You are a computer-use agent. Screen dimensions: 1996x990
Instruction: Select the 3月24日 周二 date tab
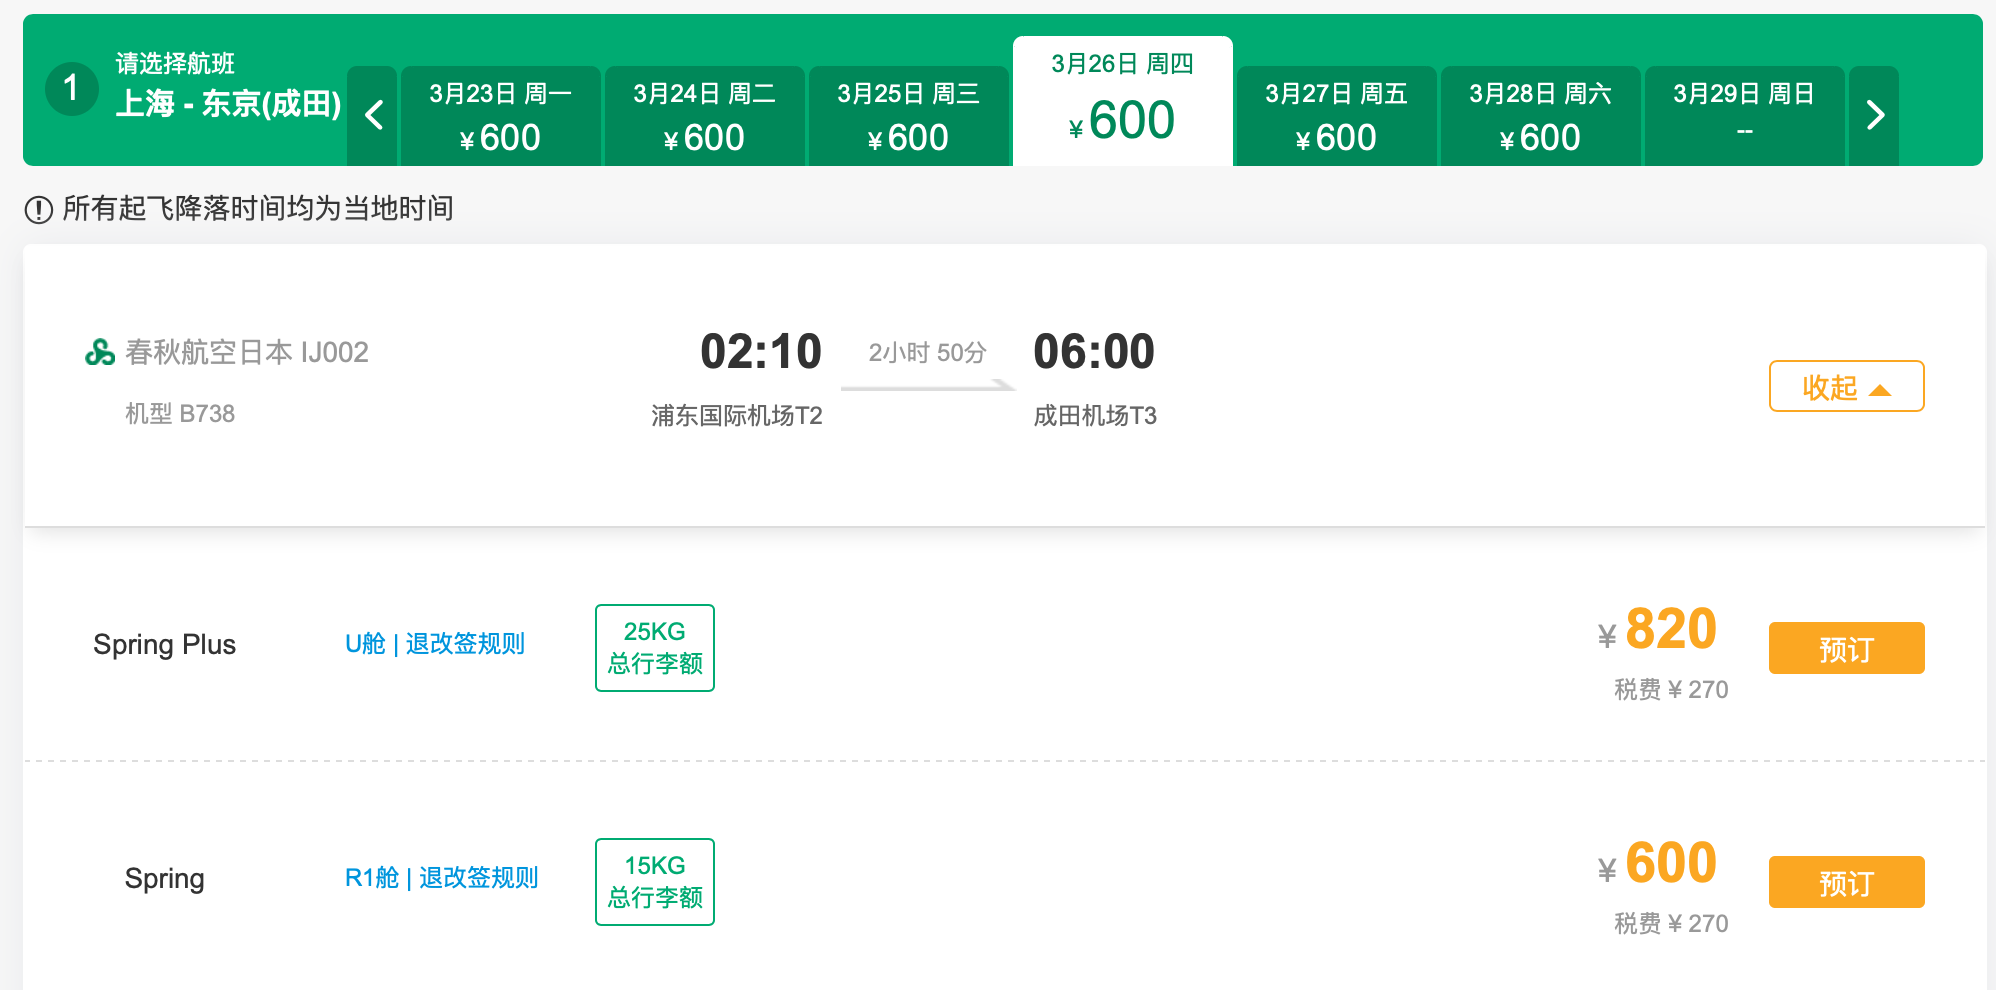[704, 116]
